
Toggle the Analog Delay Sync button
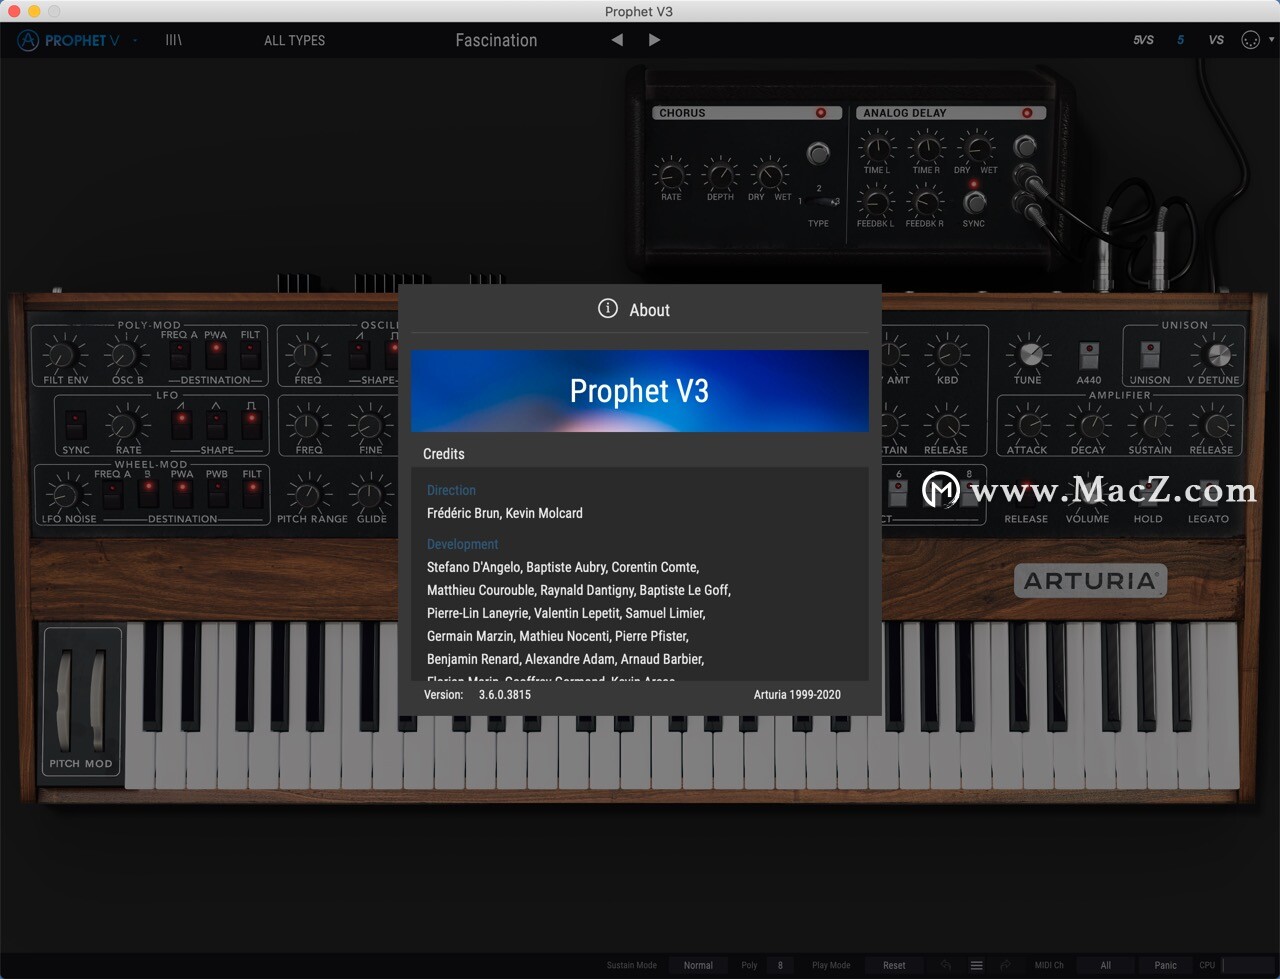point(974,202)
